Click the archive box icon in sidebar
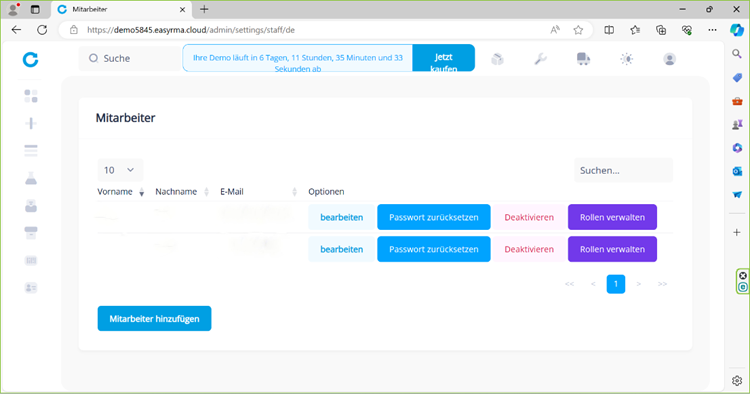The height and width of the screenshot is (394, 750). 31,233
